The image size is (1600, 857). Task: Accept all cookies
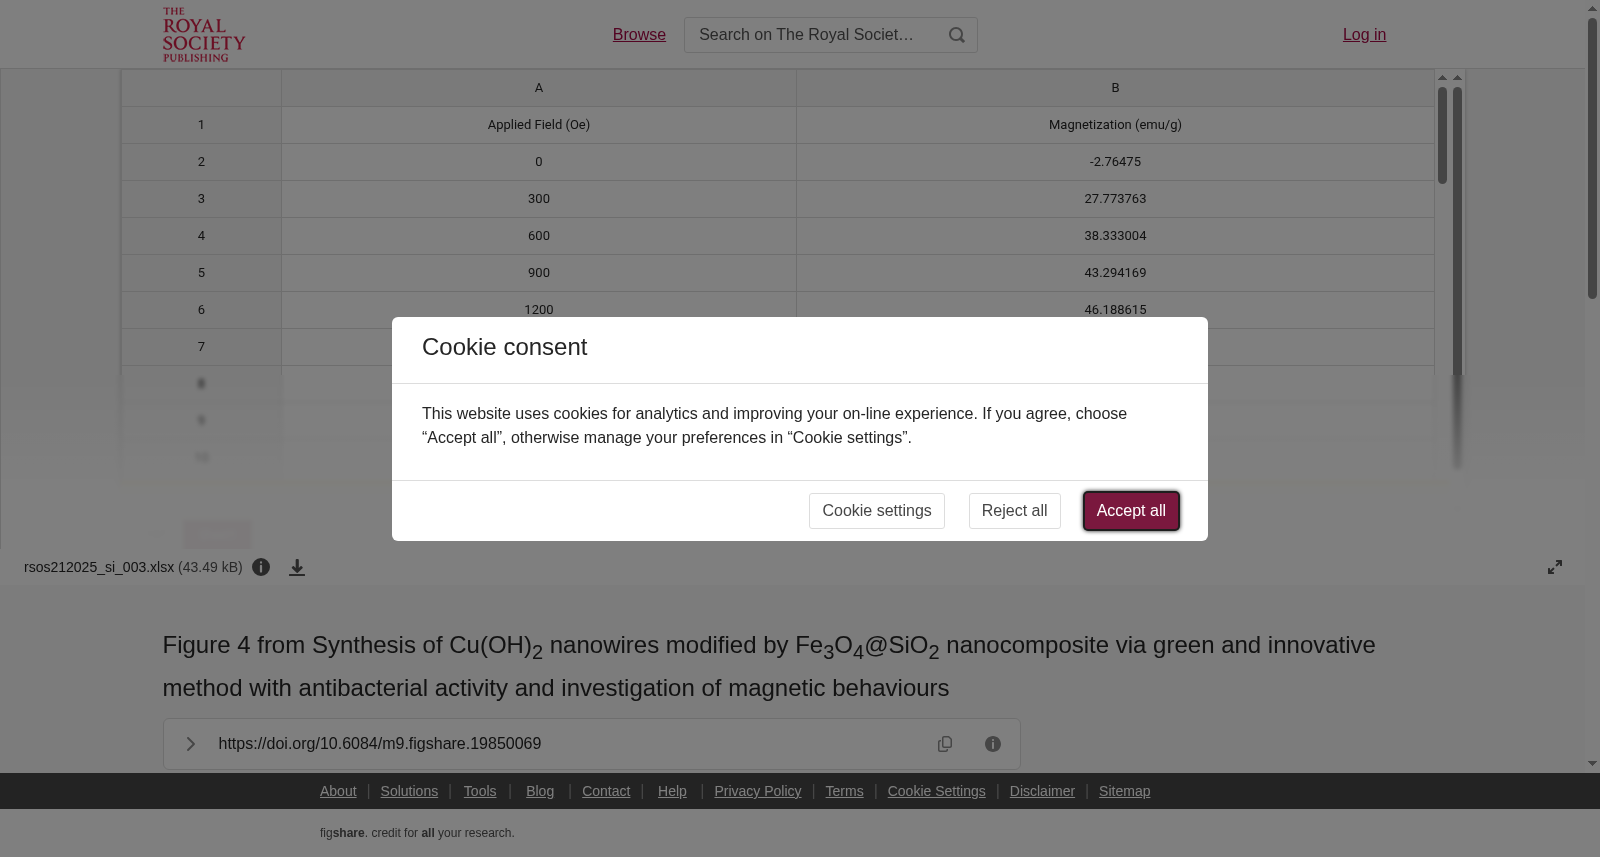1131,511
